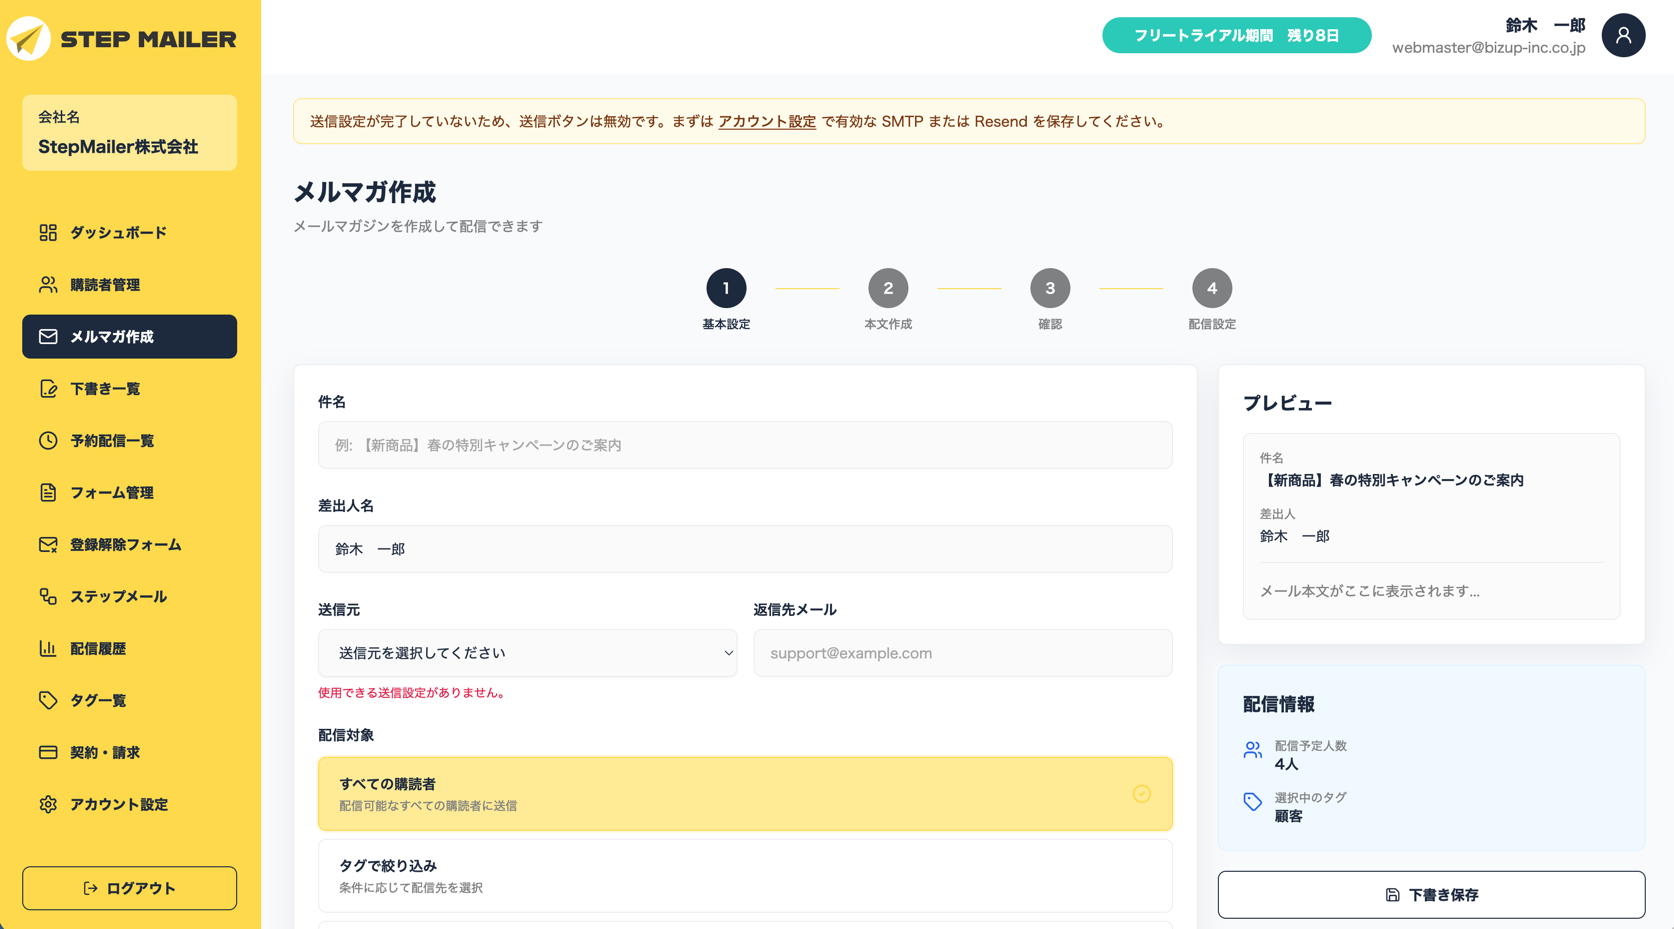Click the メルマガ作成 envelope icon
This screenshot has height=929, width=1674.
[x=48, y=337]
